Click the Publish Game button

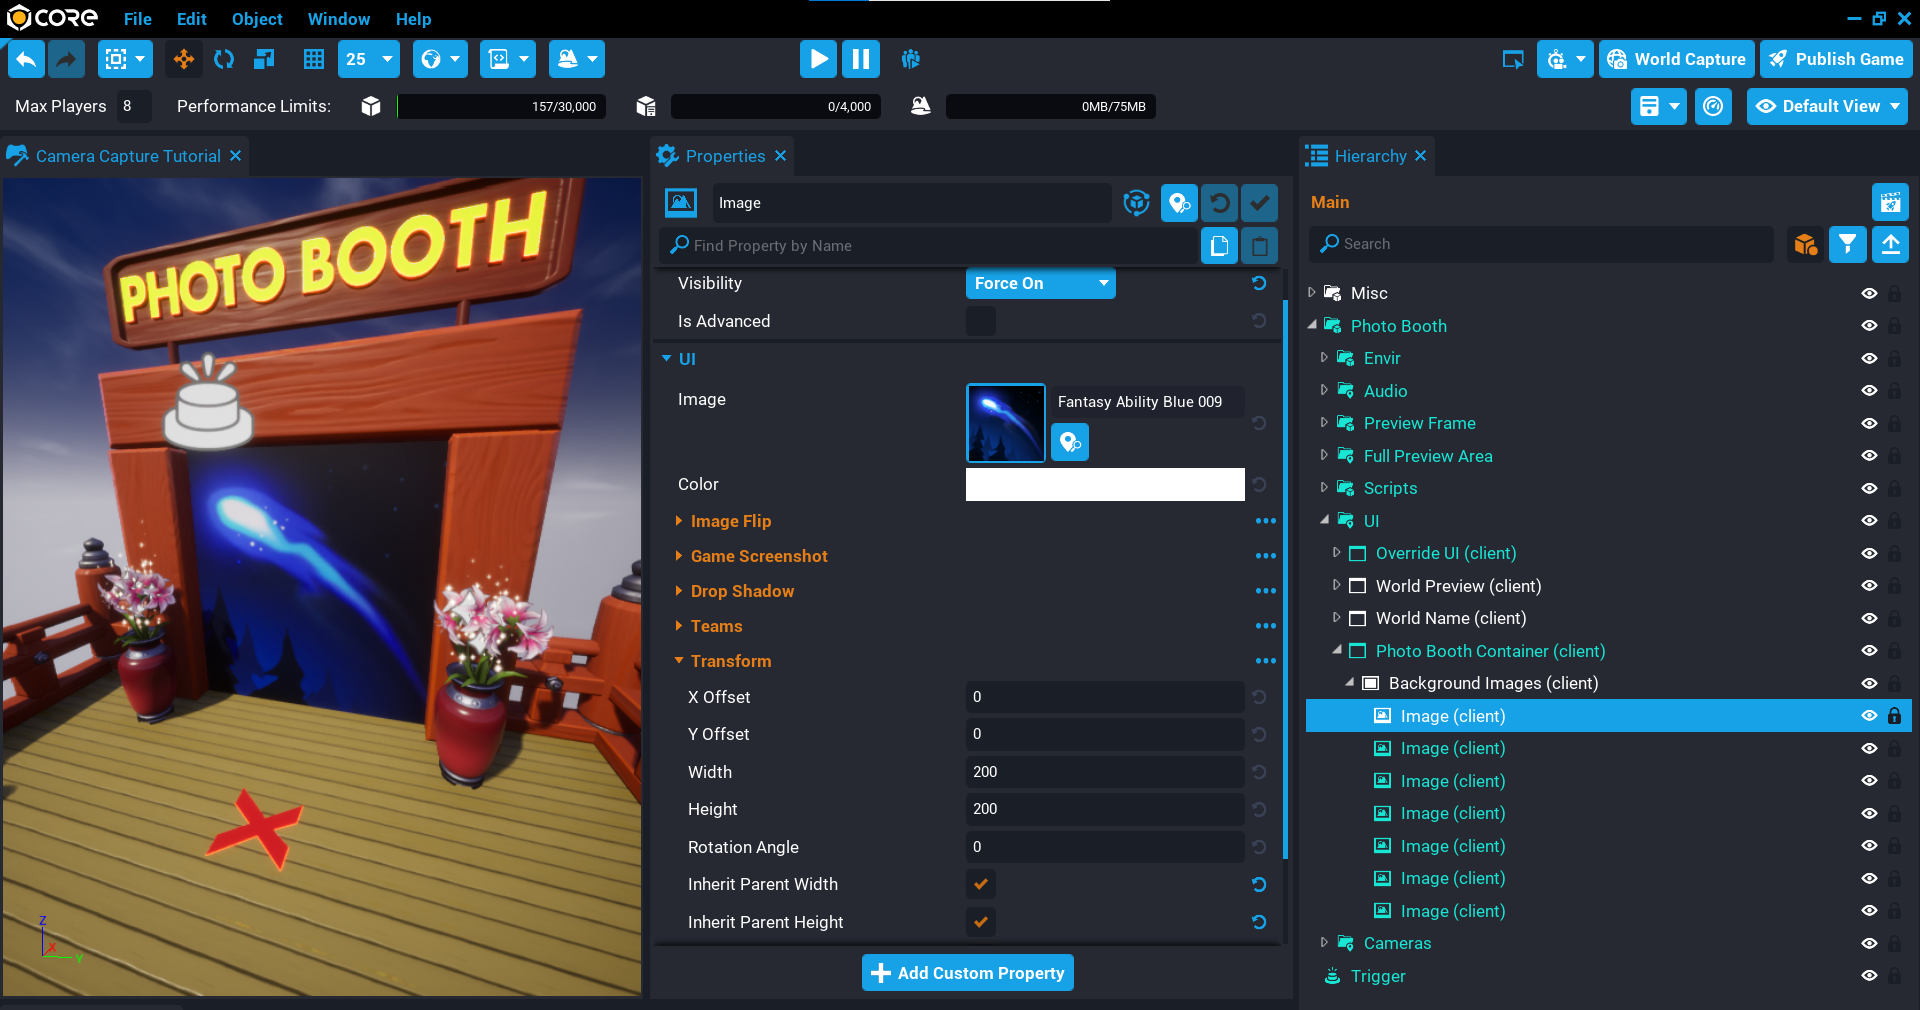coord(1836,59)
